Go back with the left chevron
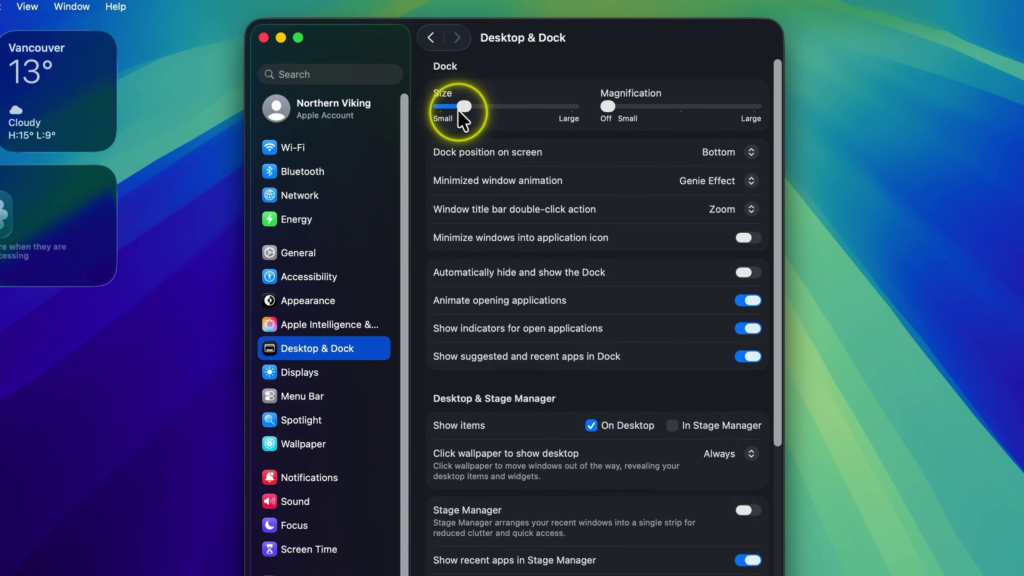The width and height of the screenshot is (1024, 576). pyautogui.click(x=430, y=38)
